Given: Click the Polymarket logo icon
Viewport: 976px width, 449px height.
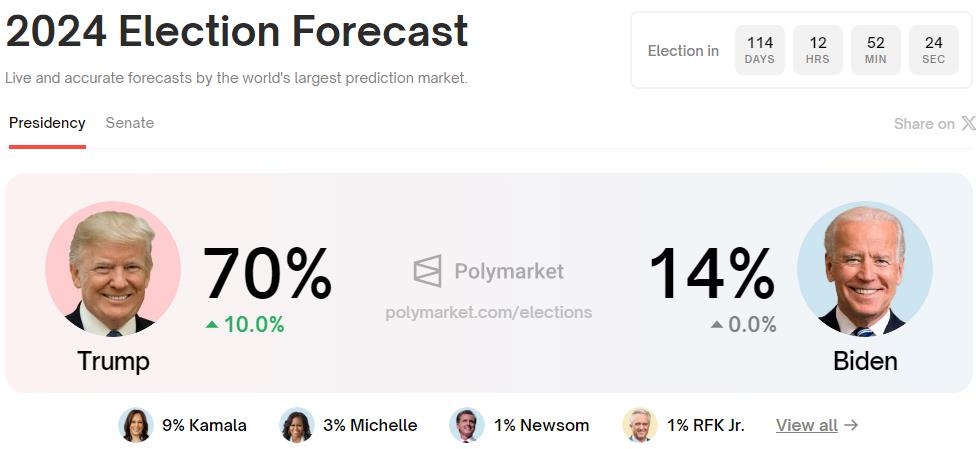Looking at the screenshot, I should (427, 271).
